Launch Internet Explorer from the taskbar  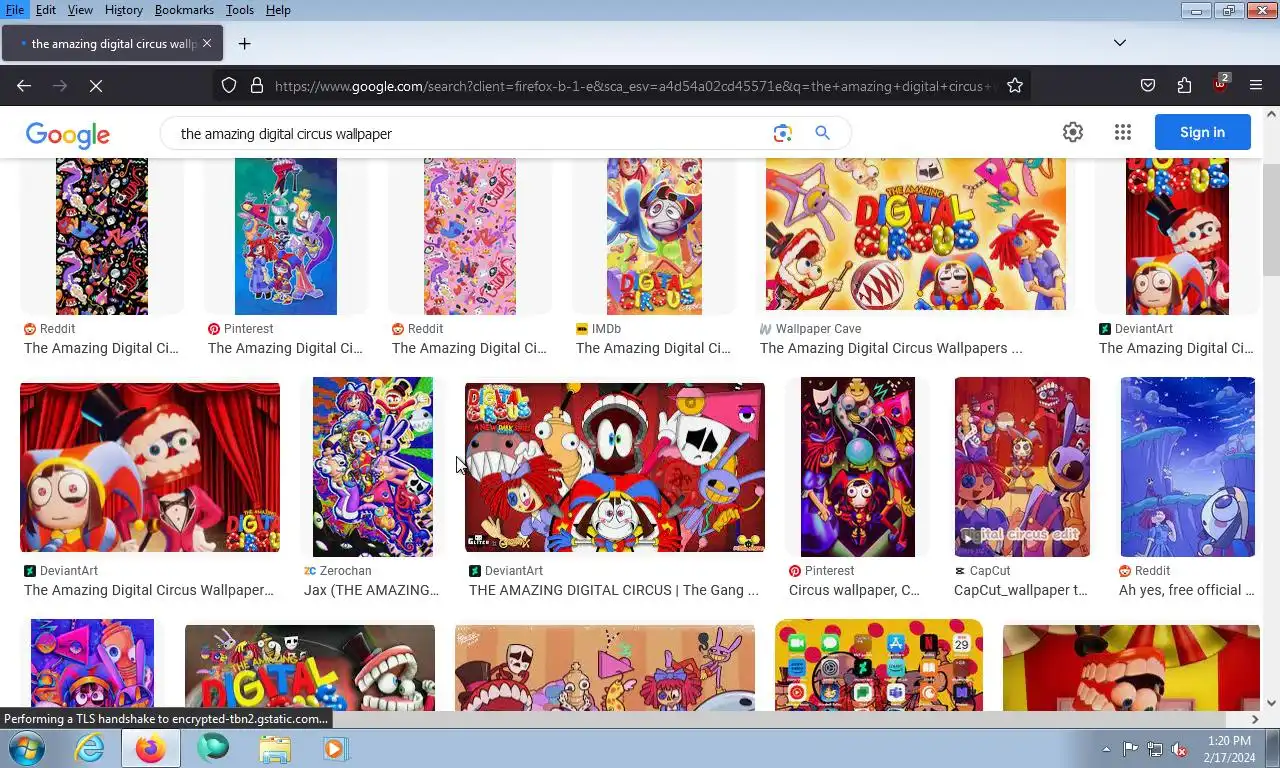pos(90,748)
